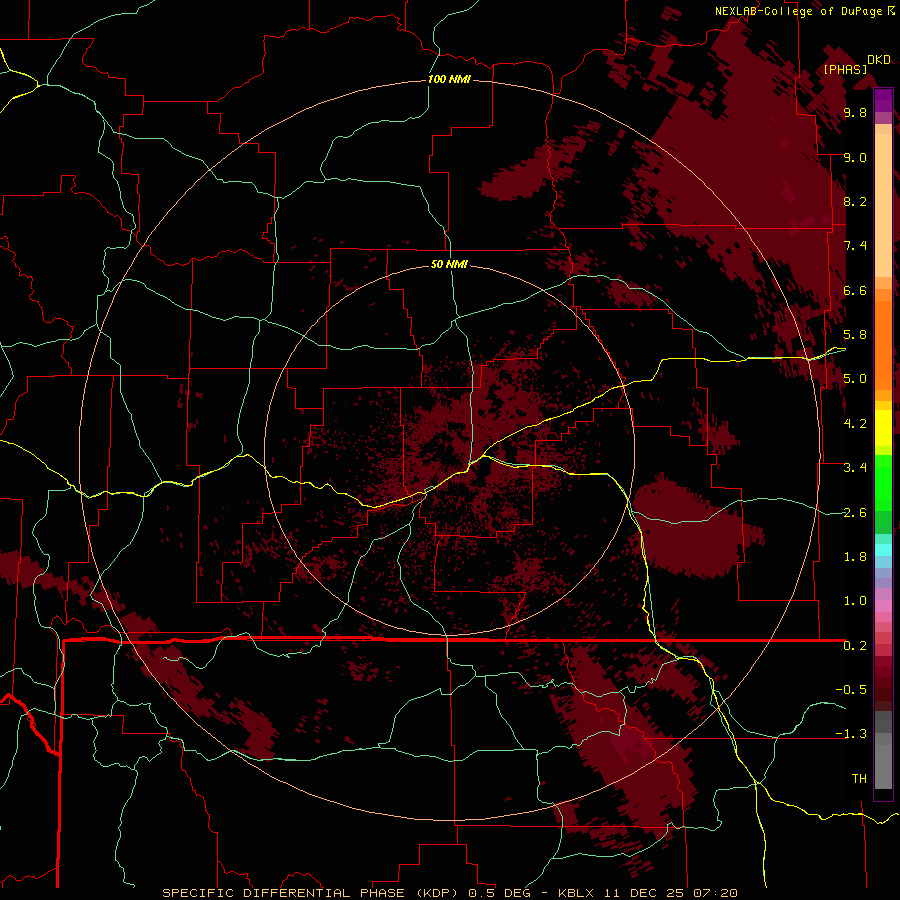Click the 11 DEC 25 date in caption
This screenshot has width=900, height=900.
(644, 893)
